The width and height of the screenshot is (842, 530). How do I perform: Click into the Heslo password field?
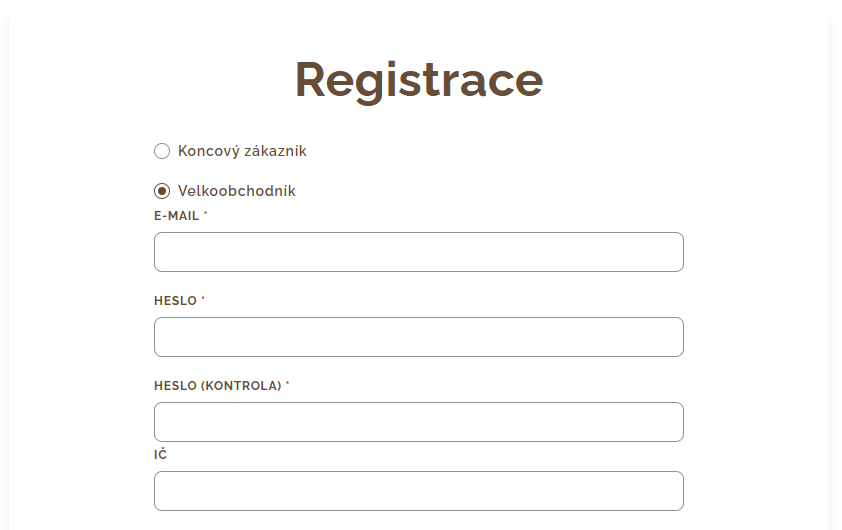[x=418, y=337]
